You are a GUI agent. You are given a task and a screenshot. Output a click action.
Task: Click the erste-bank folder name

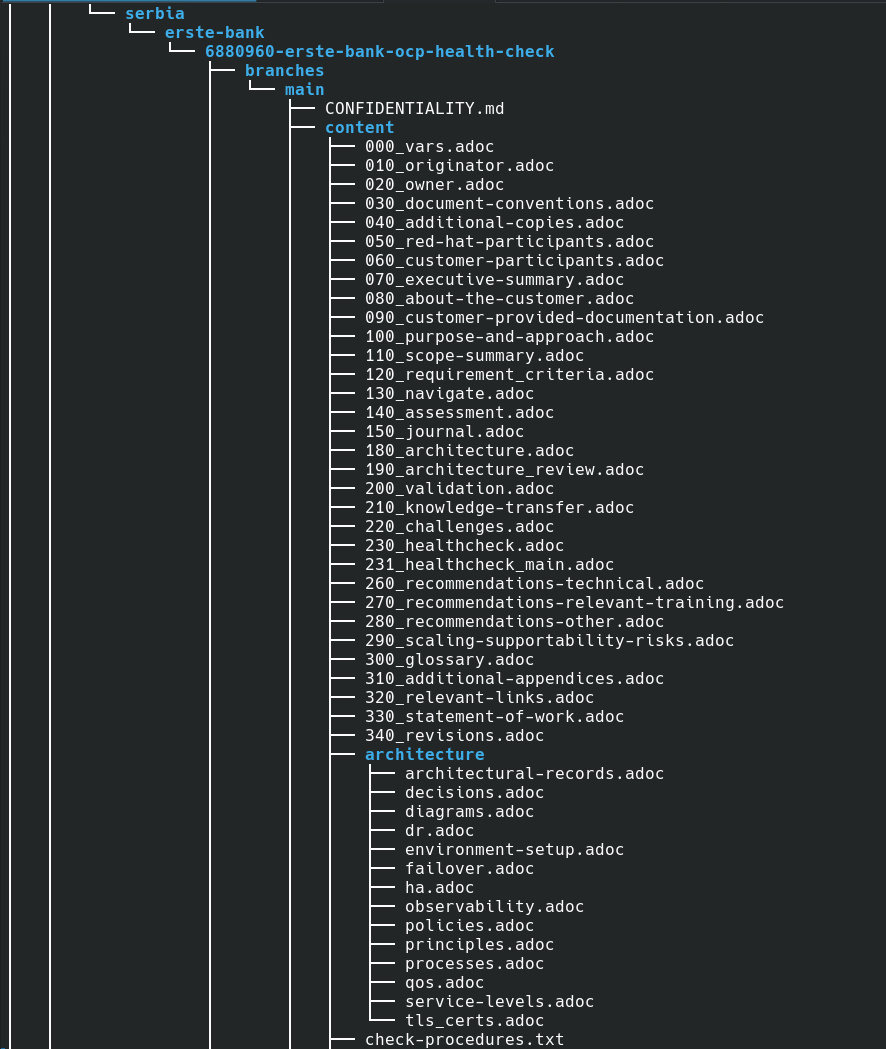pos(214,32)
